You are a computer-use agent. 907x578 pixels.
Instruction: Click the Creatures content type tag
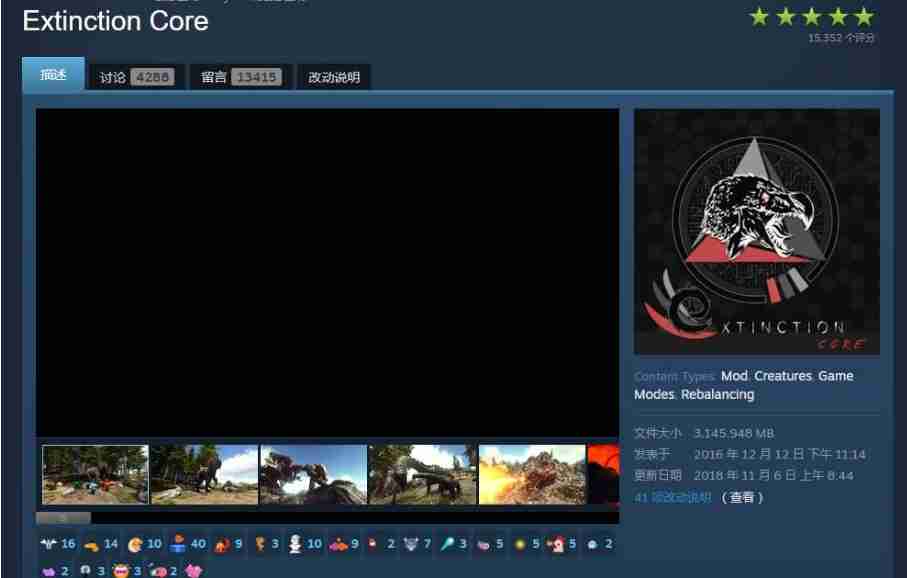click(783, 375)
